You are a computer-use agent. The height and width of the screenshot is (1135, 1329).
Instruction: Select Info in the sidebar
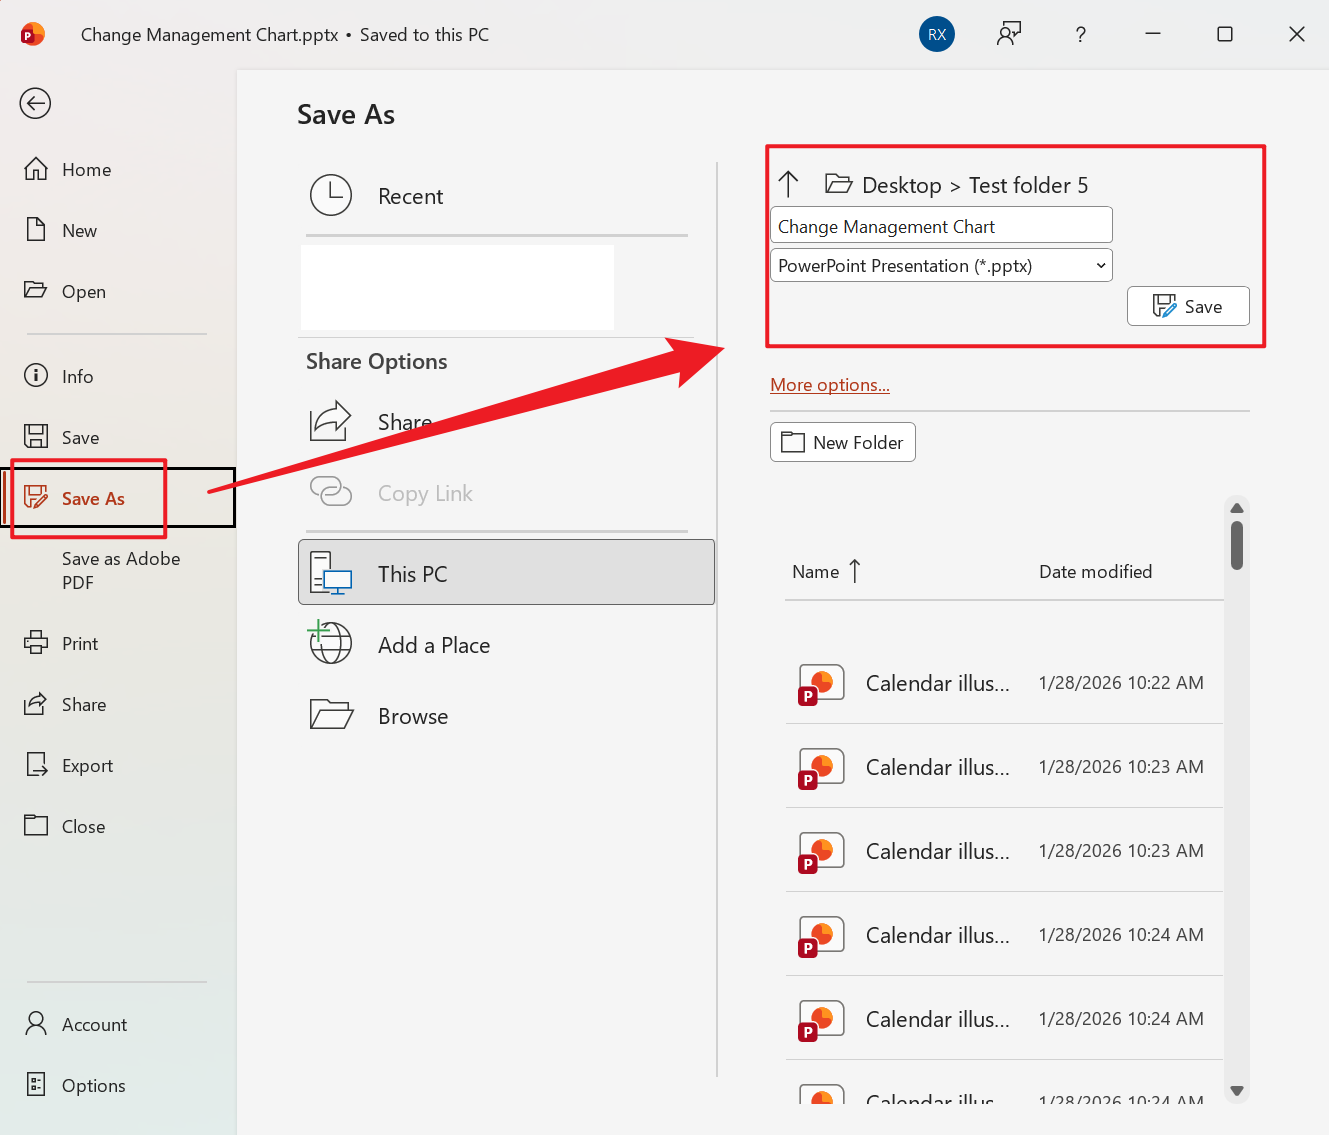[77, 377]
